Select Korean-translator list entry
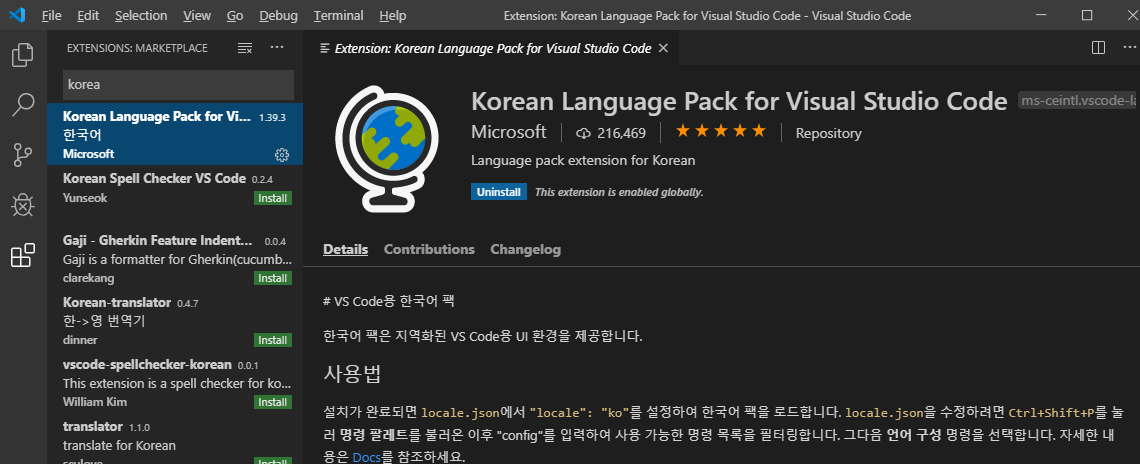Viewport: 1140px width, 464px height. tap(175, 321)
